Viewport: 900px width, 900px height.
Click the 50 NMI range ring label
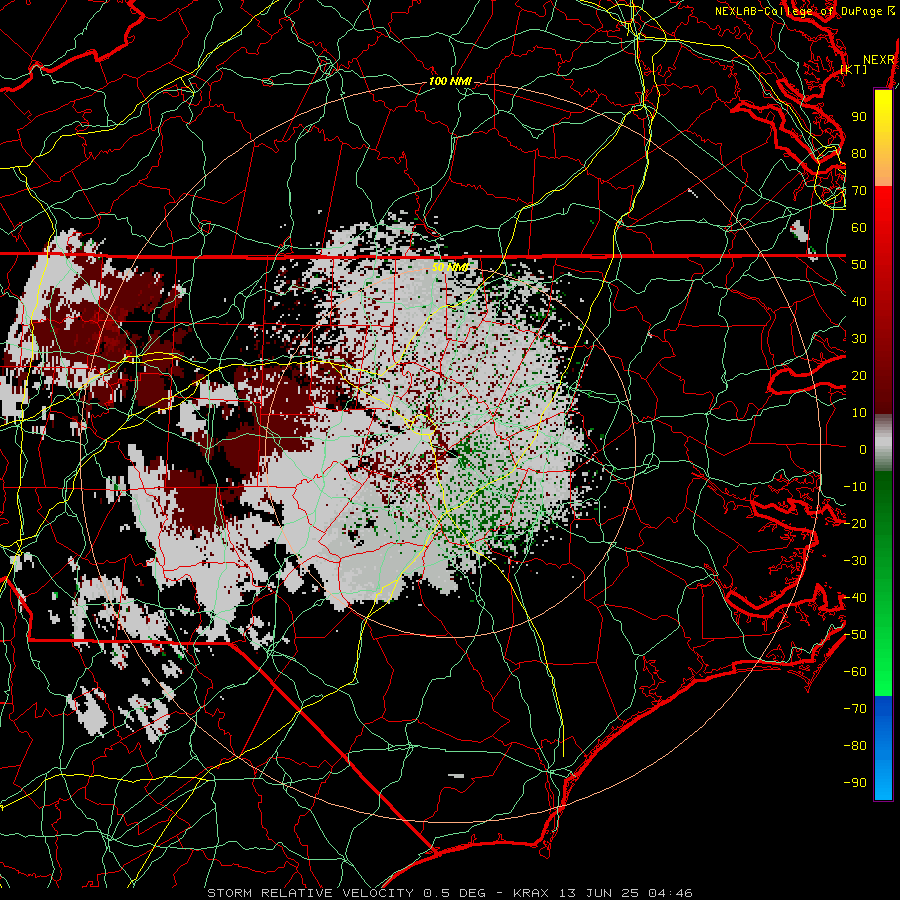point(450,267)
